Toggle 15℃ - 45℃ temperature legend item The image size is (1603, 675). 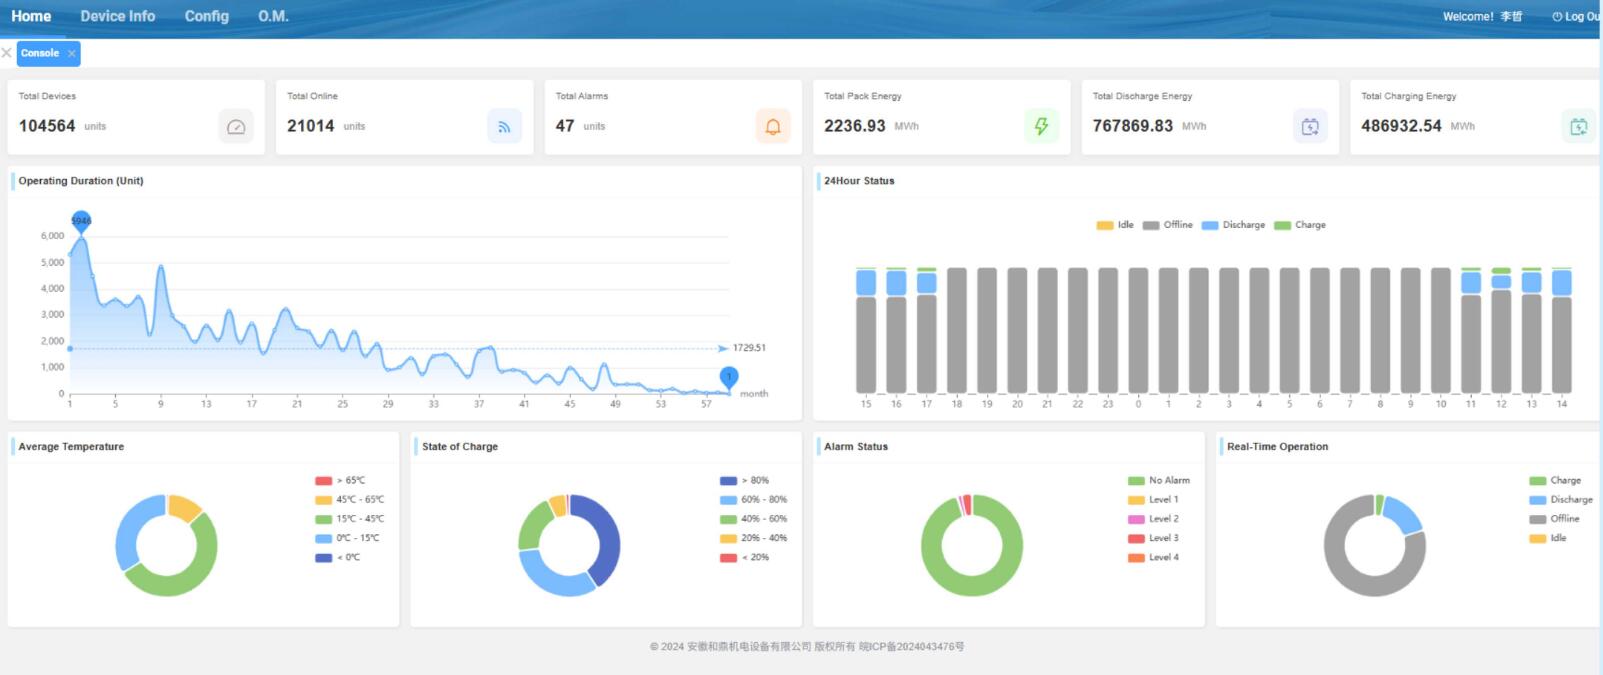point(349,519)
